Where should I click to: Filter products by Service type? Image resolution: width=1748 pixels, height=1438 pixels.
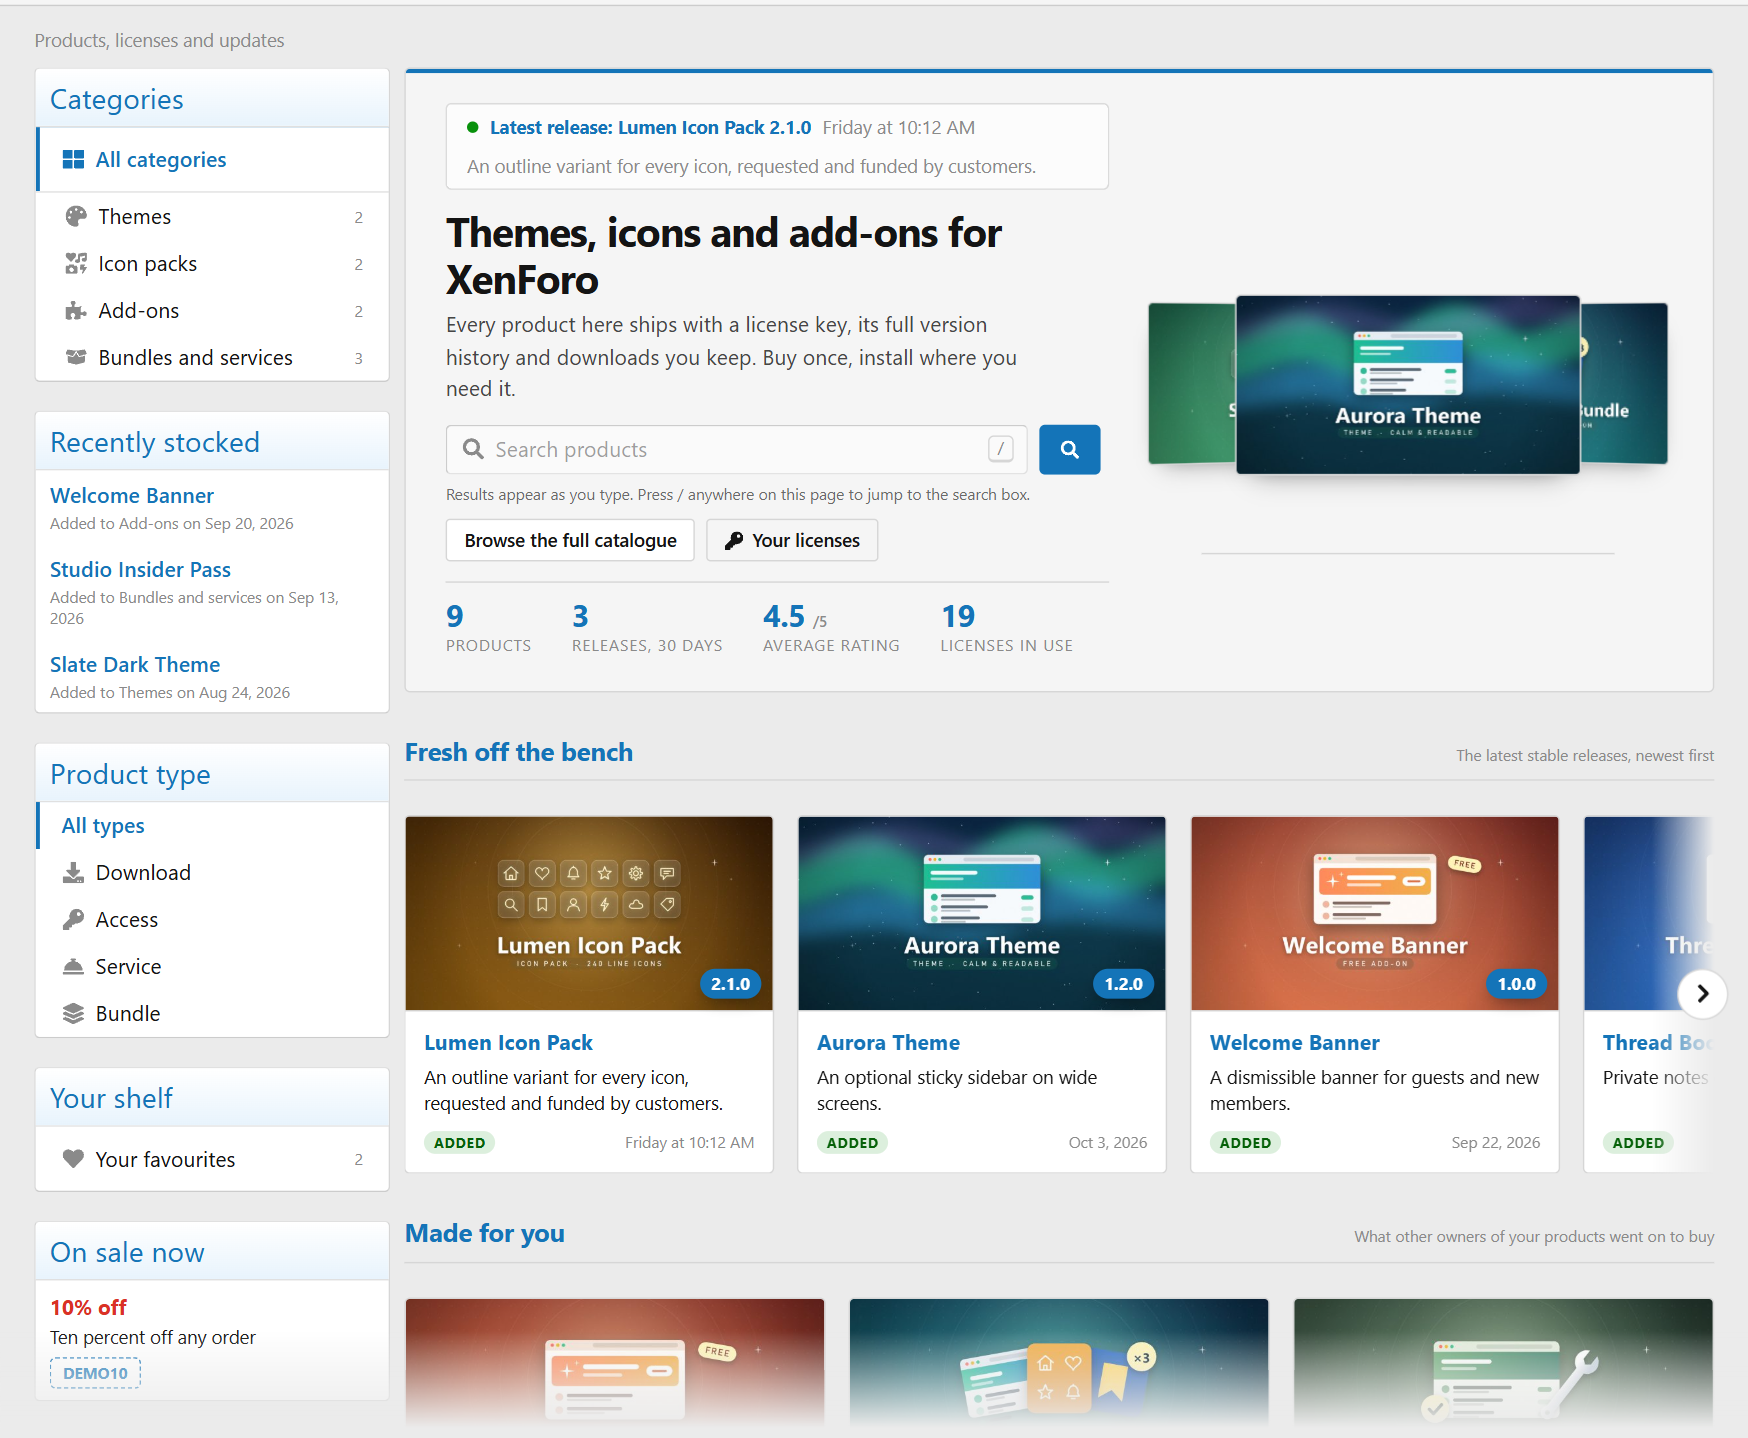212,967
